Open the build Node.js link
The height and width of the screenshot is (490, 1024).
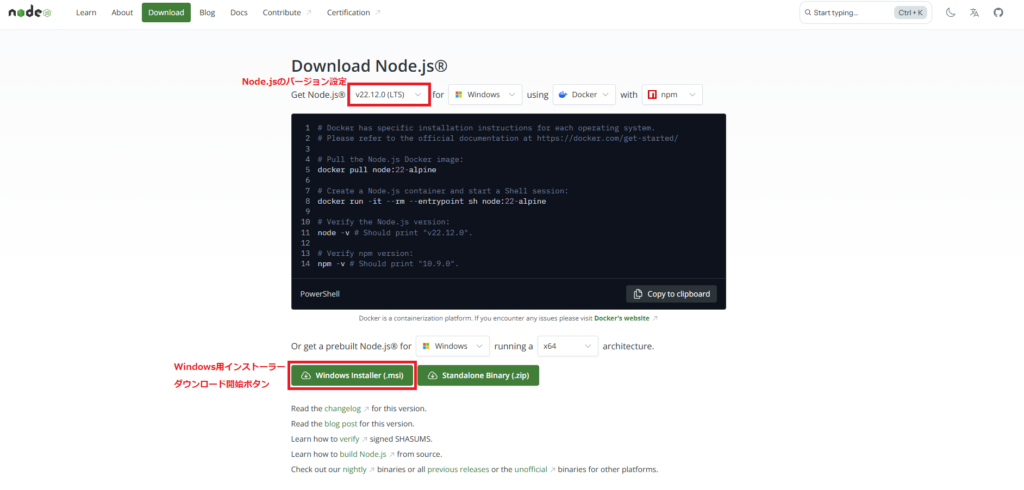368,453
